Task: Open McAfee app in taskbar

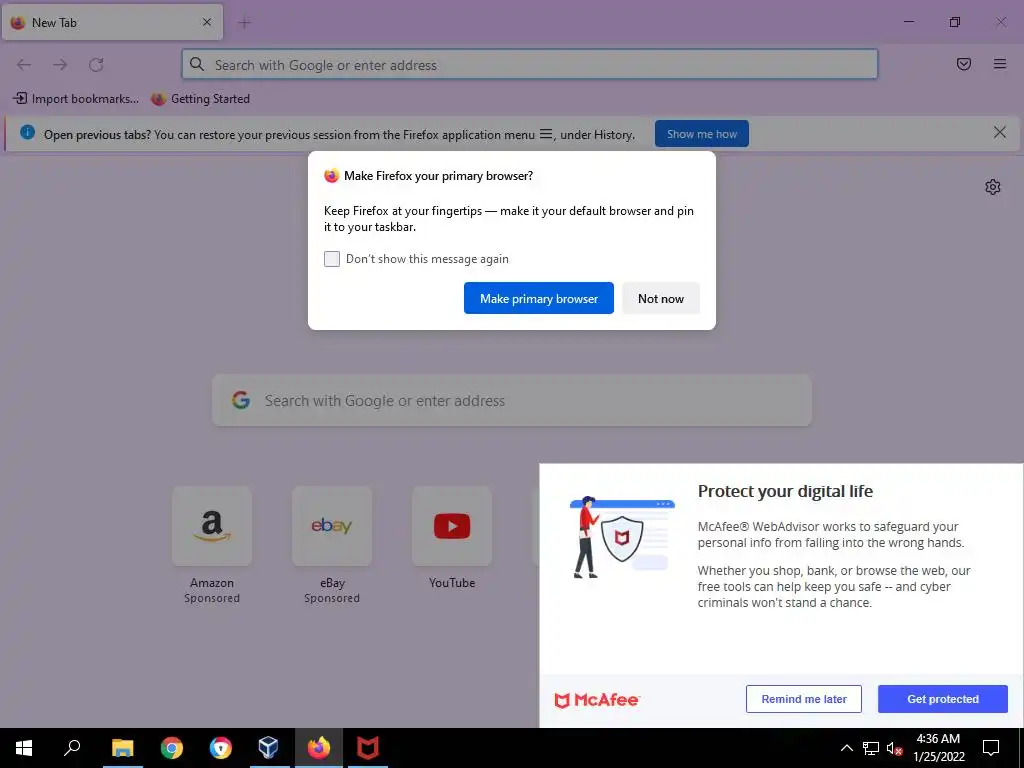Action: (368, 748)
